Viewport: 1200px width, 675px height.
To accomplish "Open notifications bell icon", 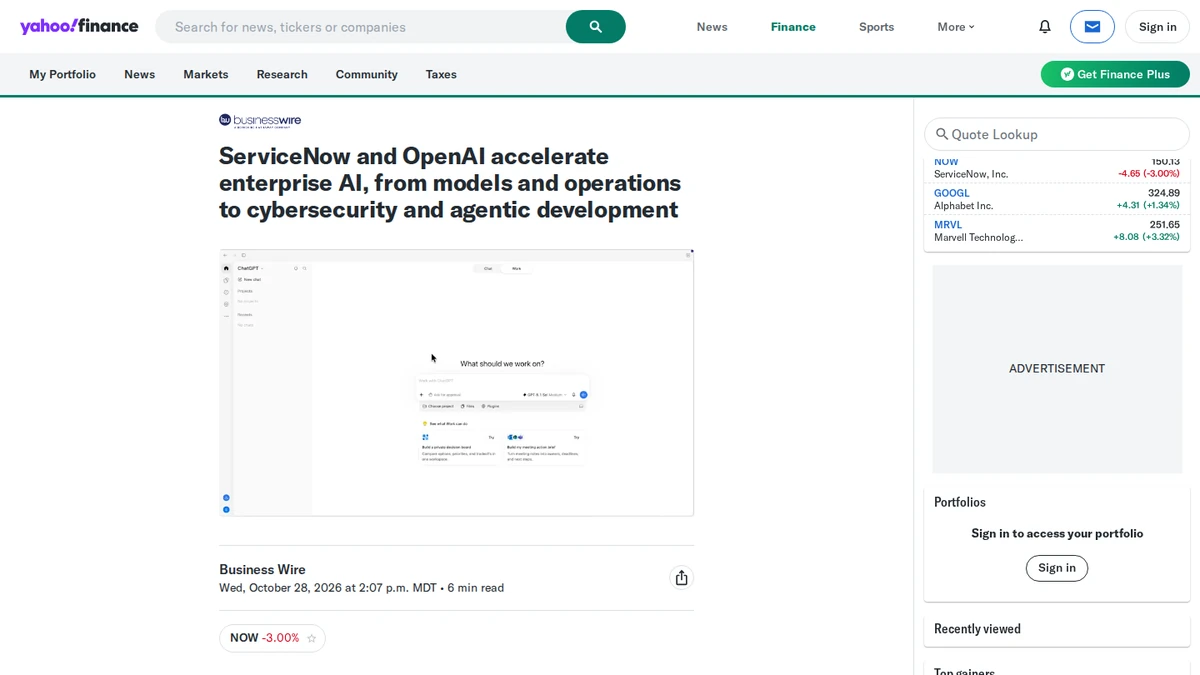I will coord(1045,27).
